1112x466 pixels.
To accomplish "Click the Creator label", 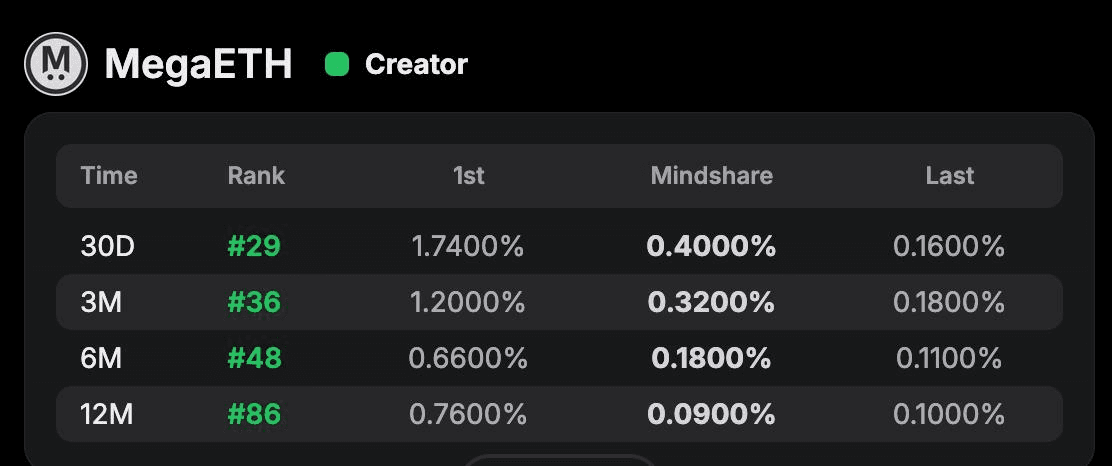I will coord(416,65).
